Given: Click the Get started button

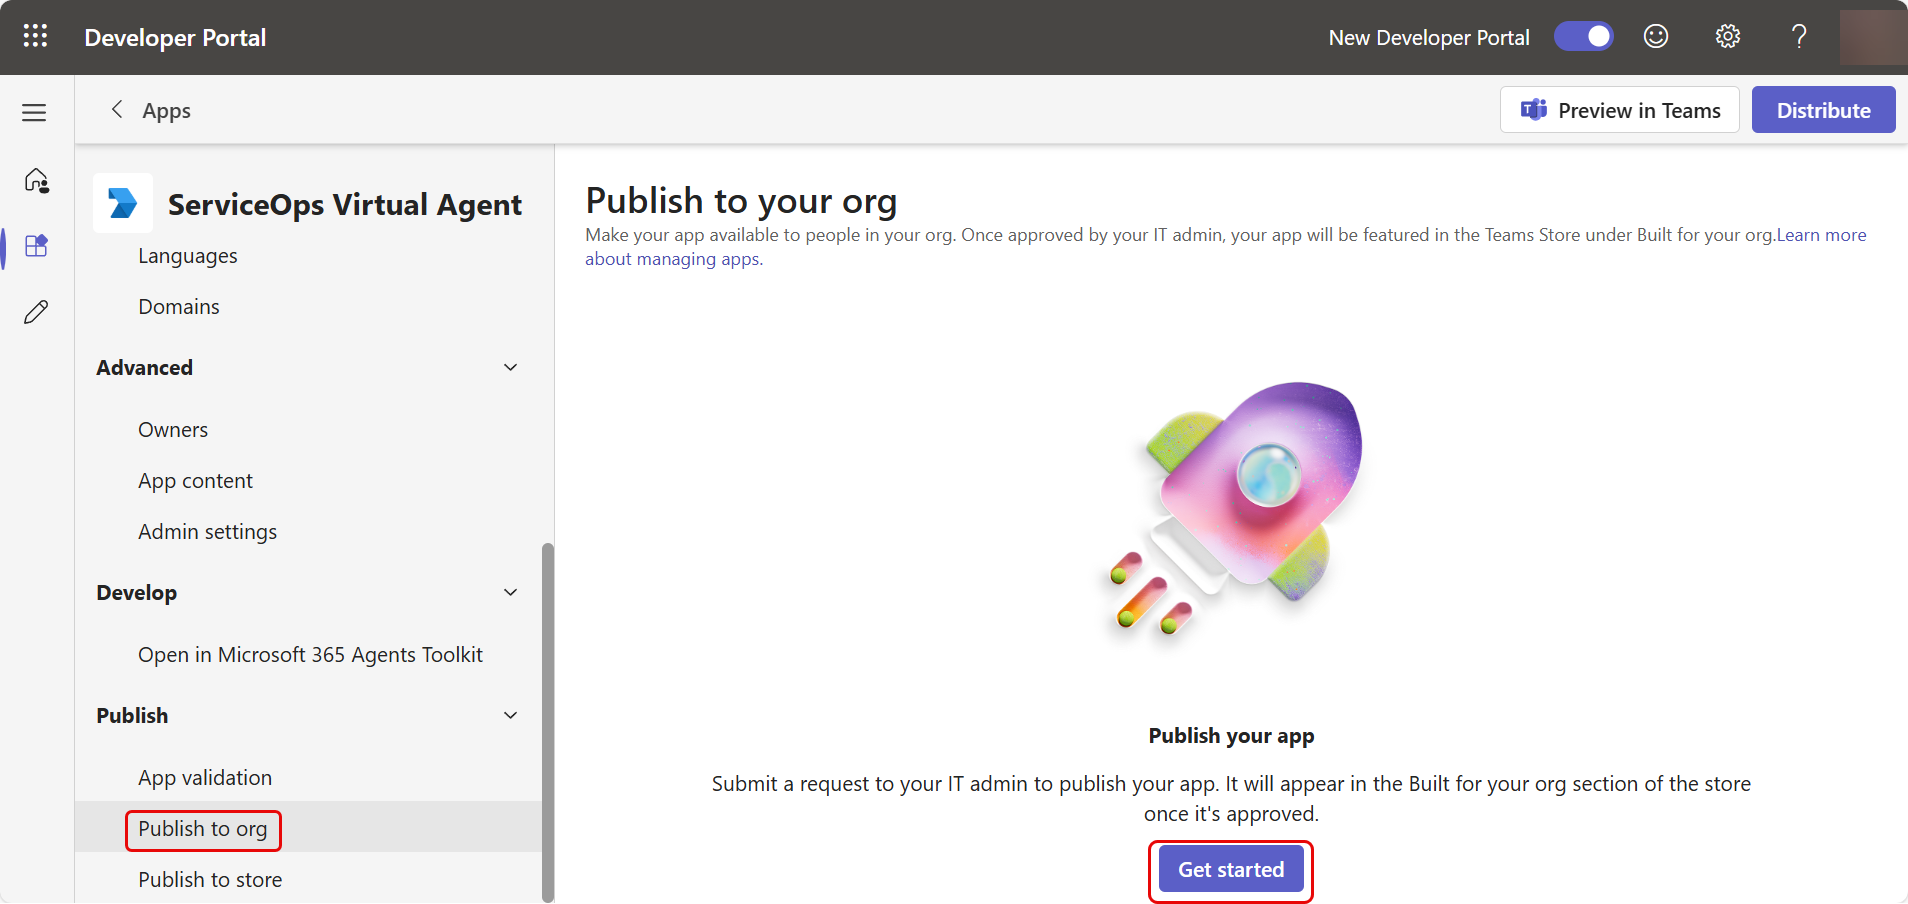Looking at the screenshot, I should click(1230, 870).
